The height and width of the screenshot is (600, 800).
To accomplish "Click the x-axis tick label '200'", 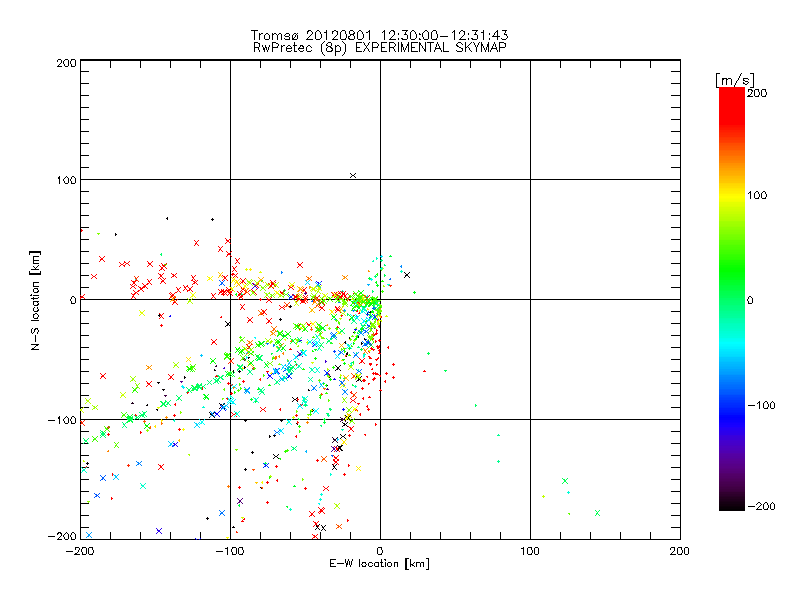I will 680,551.
